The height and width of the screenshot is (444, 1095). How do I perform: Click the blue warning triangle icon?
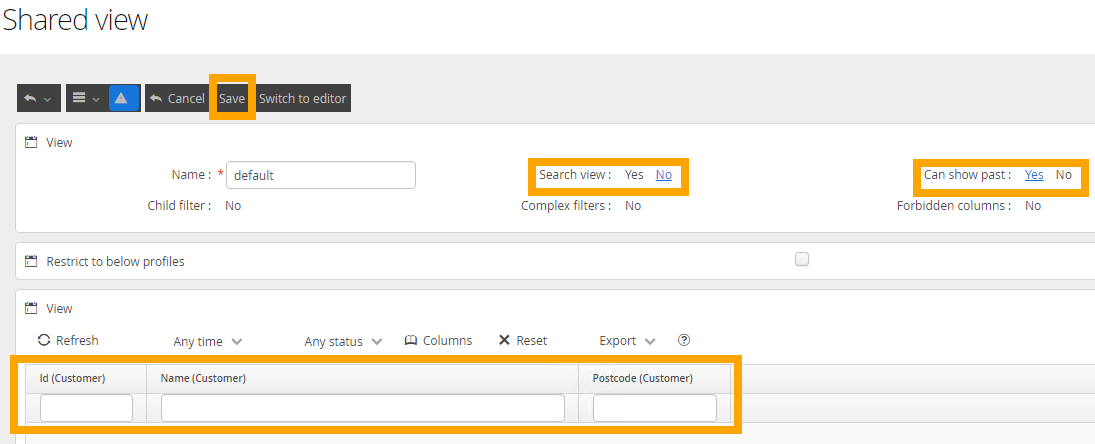[x=120, y=98]
